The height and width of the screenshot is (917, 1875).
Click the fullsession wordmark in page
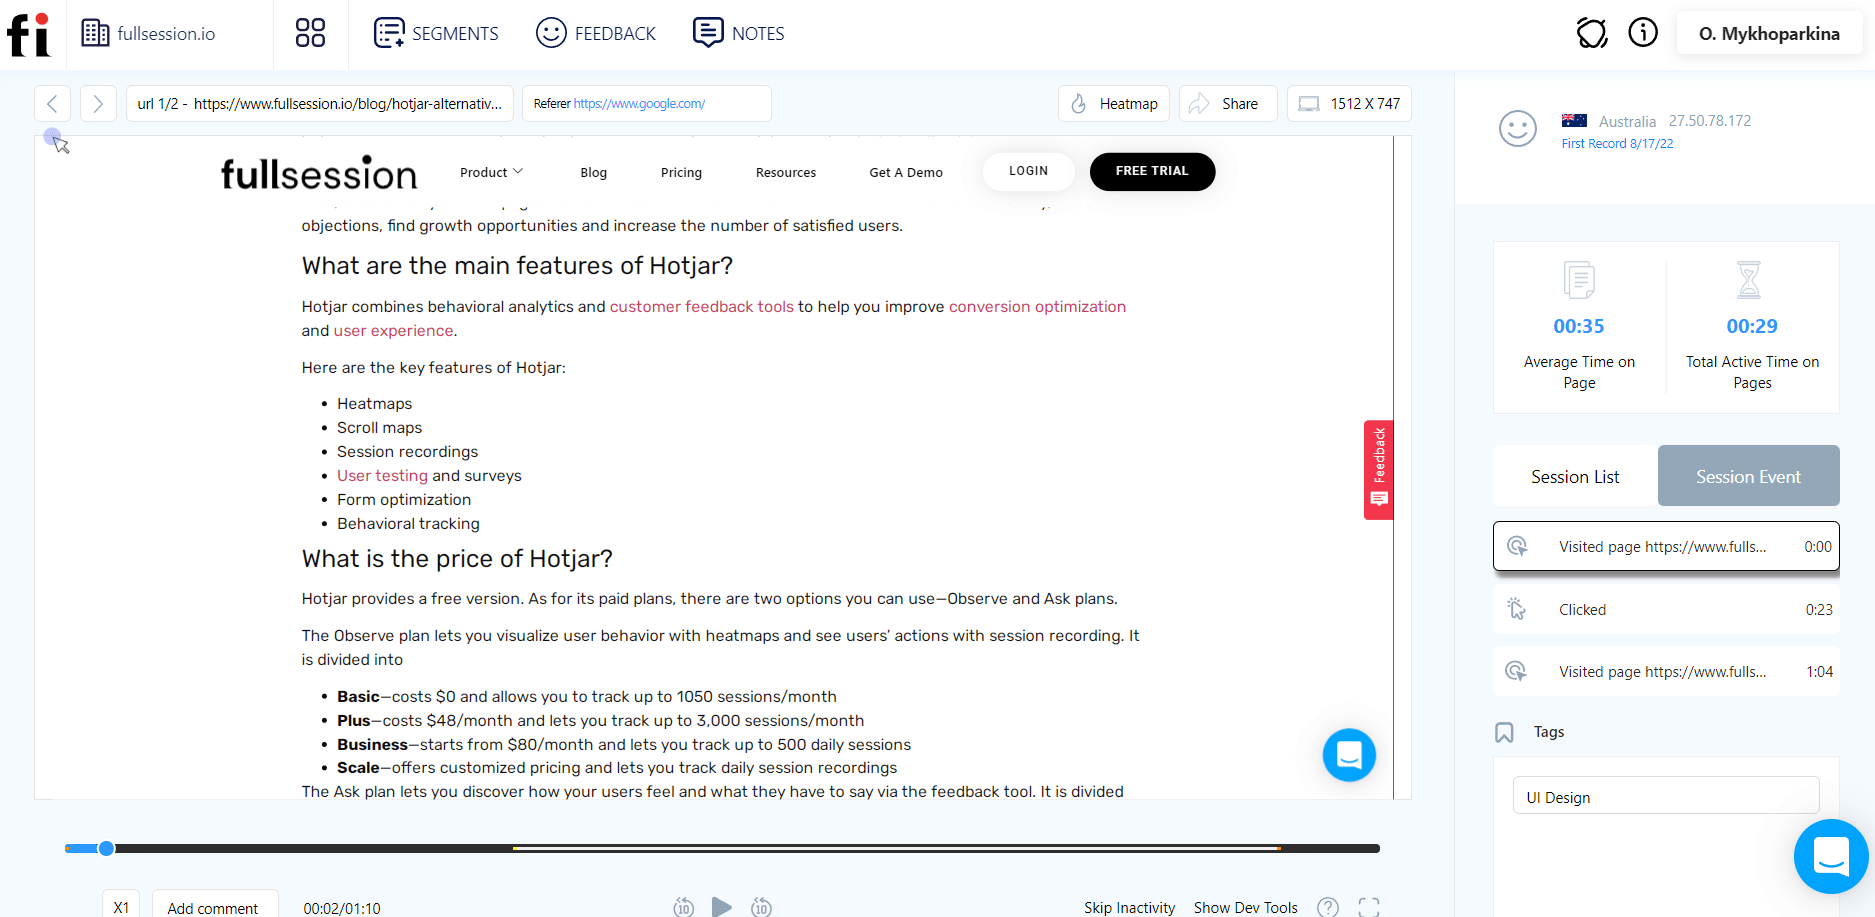click(x=319, y=173)
